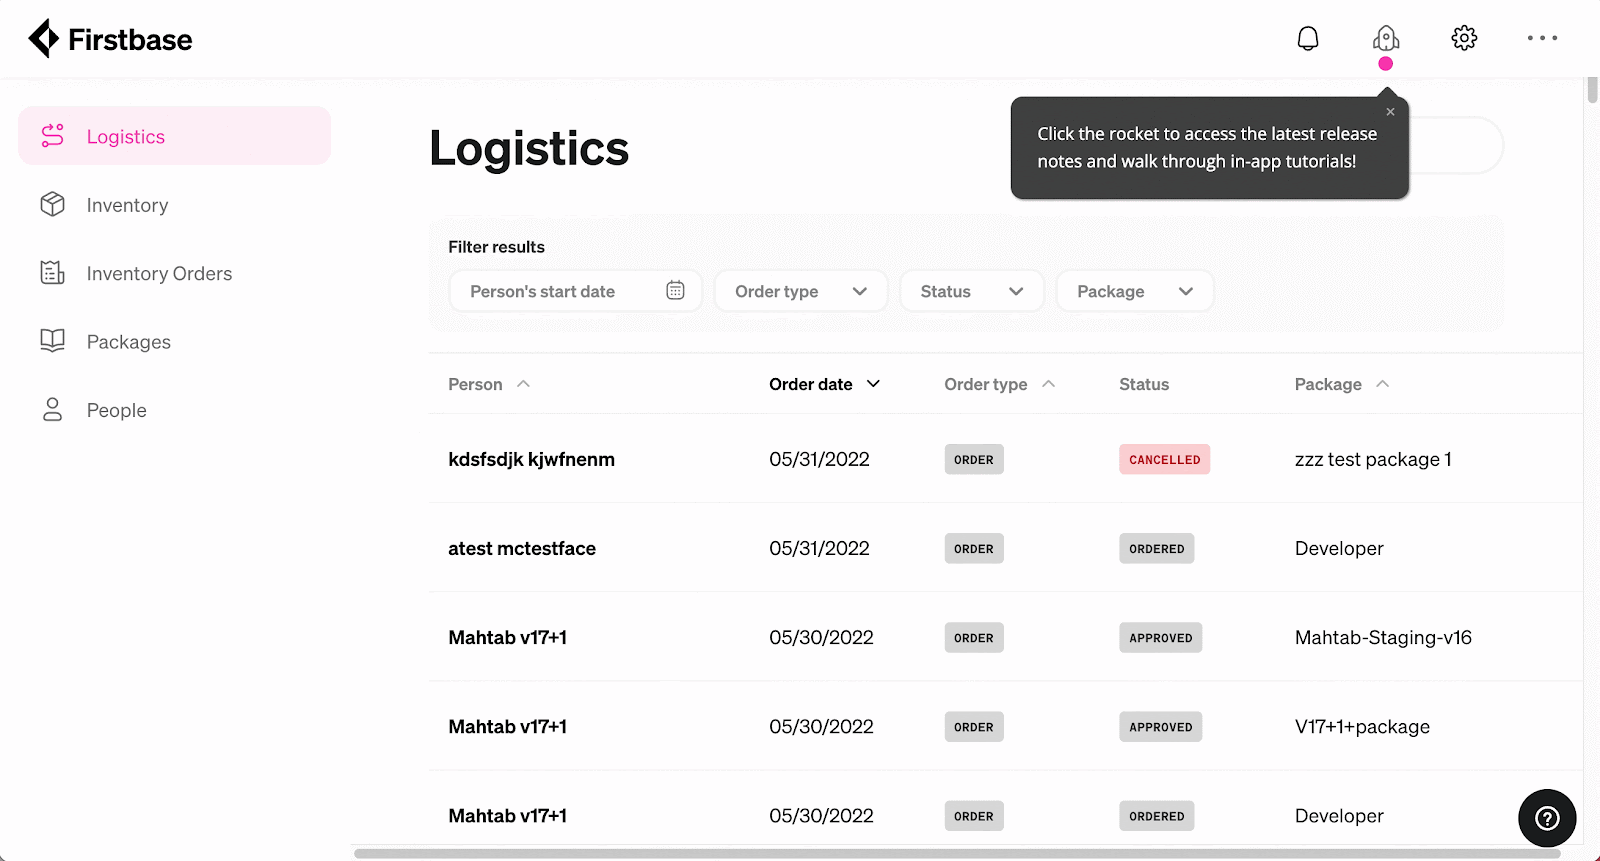This screenshot has height=861, width=1600.
Task: Click 05/31/2022 date in kdsfsdjk row
Action: pos(819,459)
